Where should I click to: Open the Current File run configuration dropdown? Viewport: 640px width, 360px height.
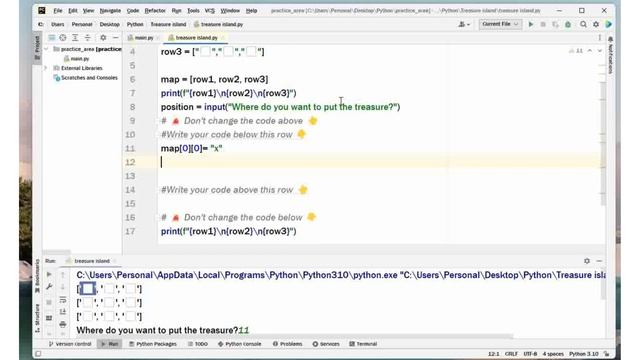(500, 24)
